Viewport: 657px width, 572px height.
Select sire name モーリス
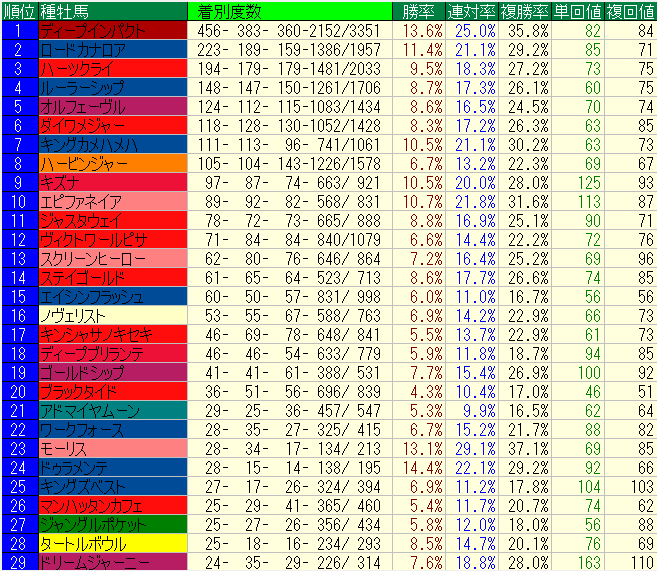pos(113,448)
